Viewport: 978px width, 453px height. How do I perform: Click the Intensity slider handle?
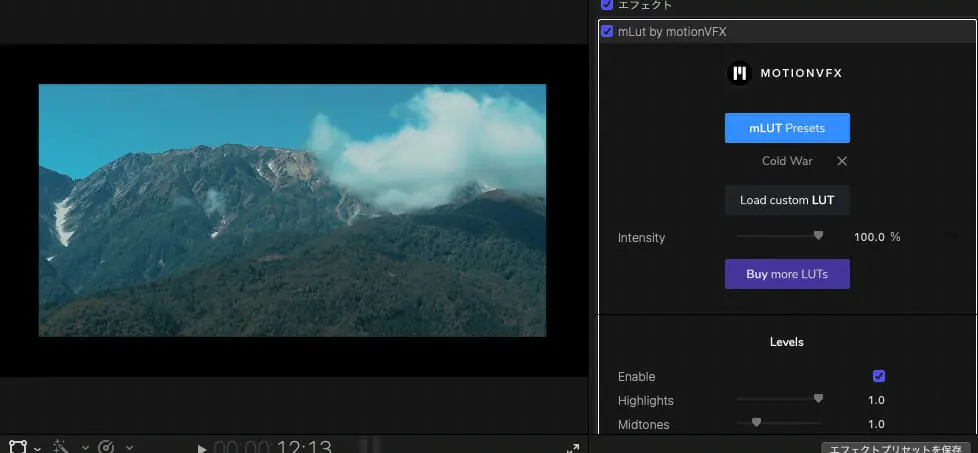click(818, 236)
